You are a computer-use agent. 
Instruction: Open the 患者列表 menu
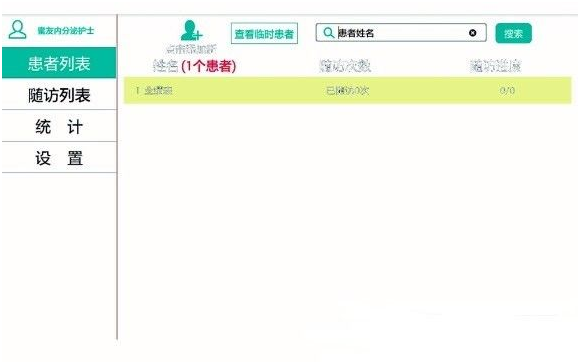point(59,63)
